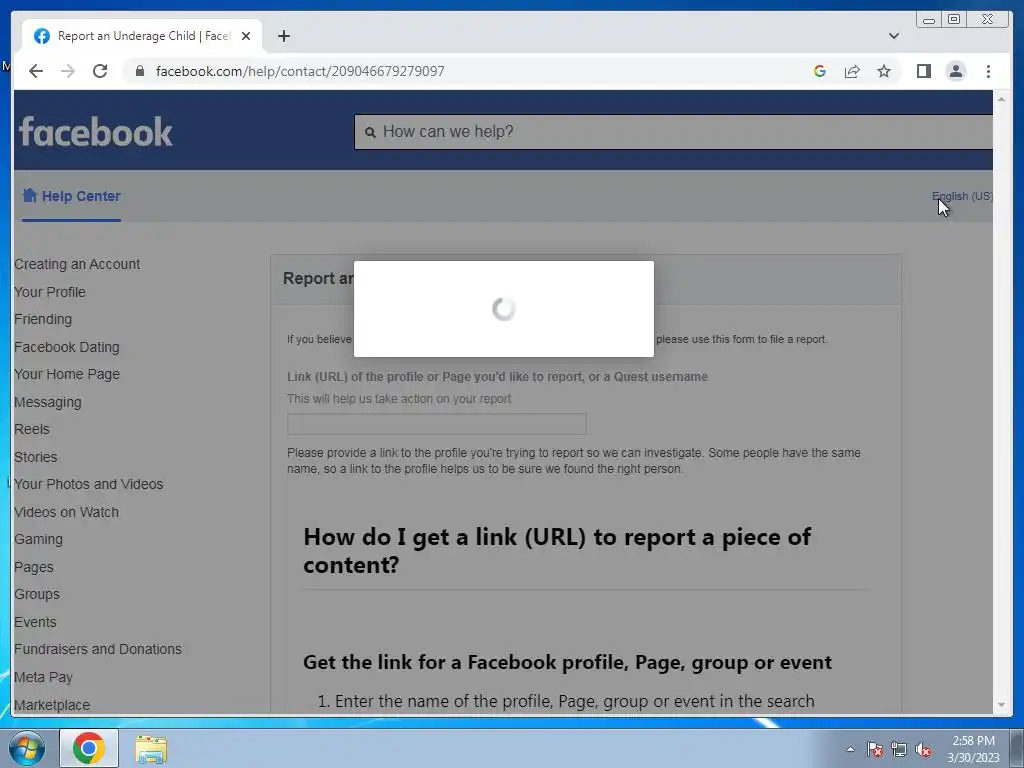Image resolution: width=1024 pixels, height=768 pixels.
Task: Click the search magnifier icon
Action: [x=370, y=133]
